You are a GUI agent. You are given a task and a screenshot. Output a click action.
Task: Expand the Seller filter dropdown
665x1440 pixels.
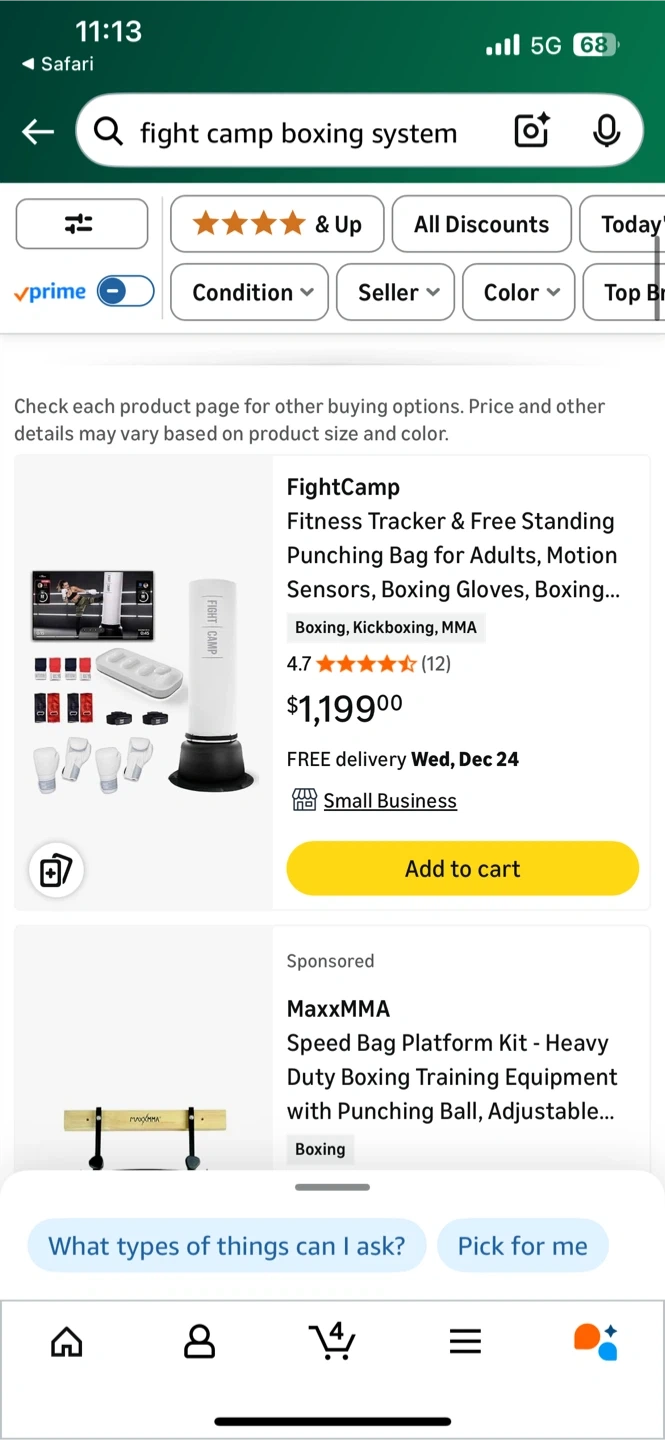click(396, 292)
